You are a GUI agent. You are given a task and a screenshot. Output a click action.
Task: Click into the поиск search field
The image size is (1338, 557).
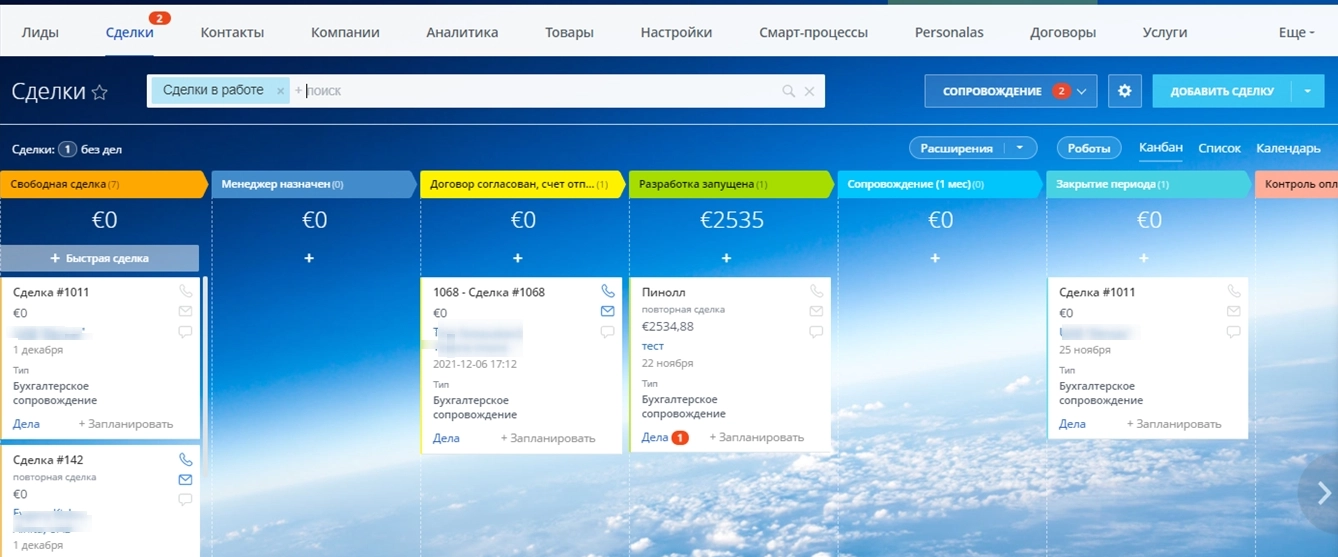540,91
